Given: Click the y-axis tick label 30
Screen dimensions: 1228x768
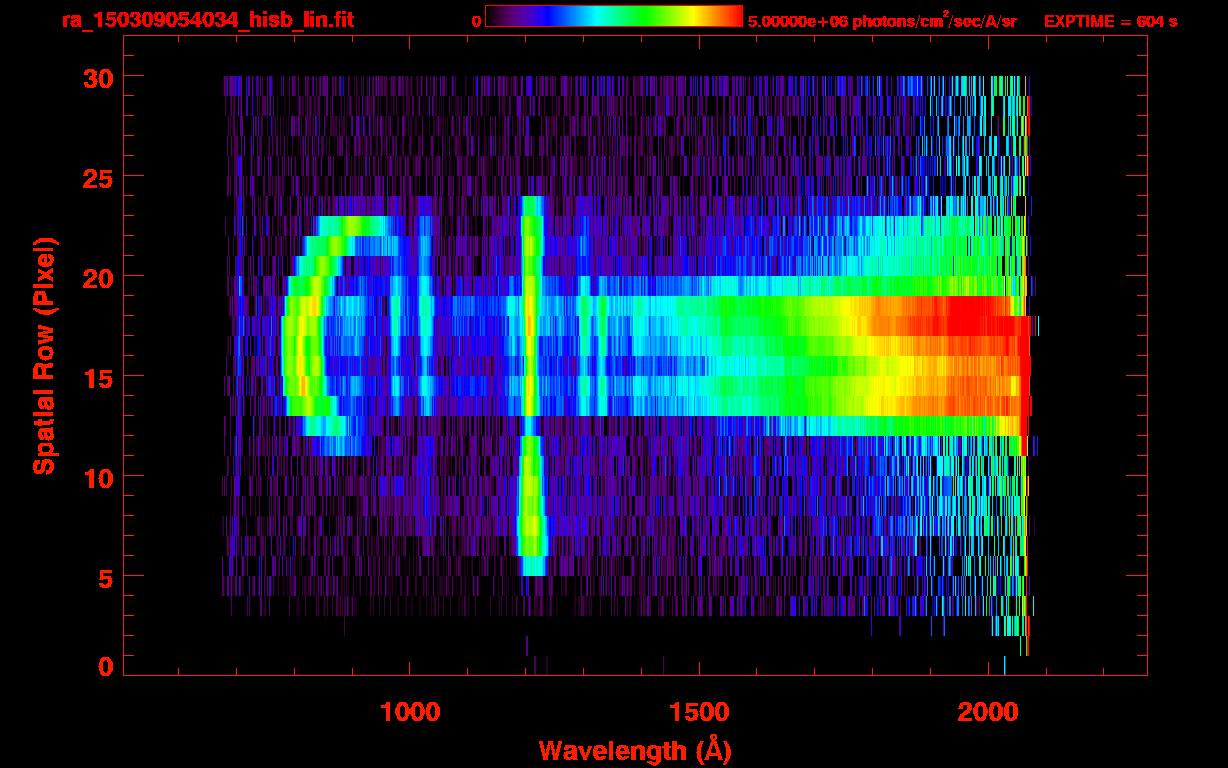Looking at the screenshot, I should click(96, 77).
